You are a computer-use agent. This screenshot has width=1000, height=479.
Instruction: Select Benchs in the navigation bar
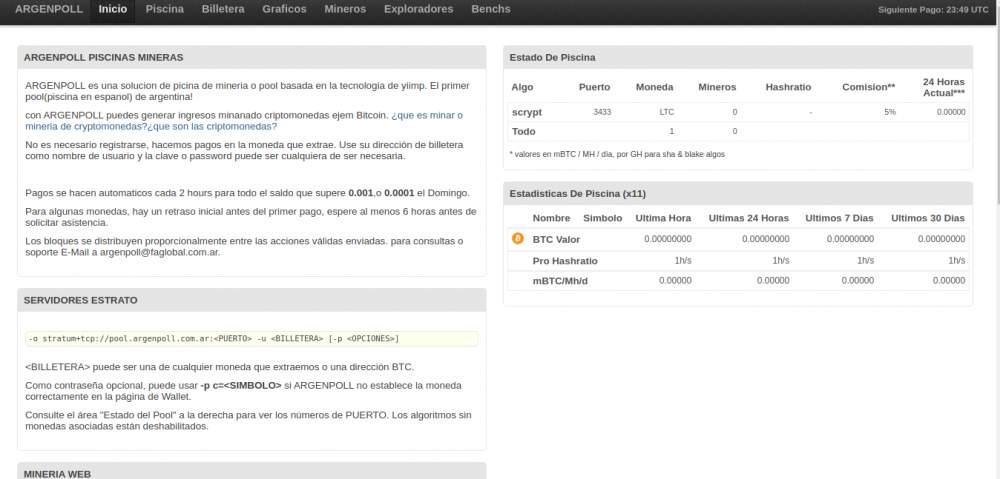(490, 9)
